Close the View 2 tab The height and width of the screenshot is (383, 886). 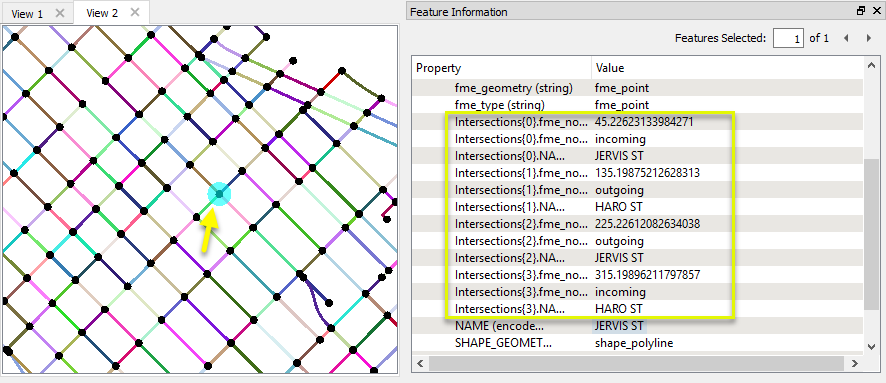click(134, 12)
